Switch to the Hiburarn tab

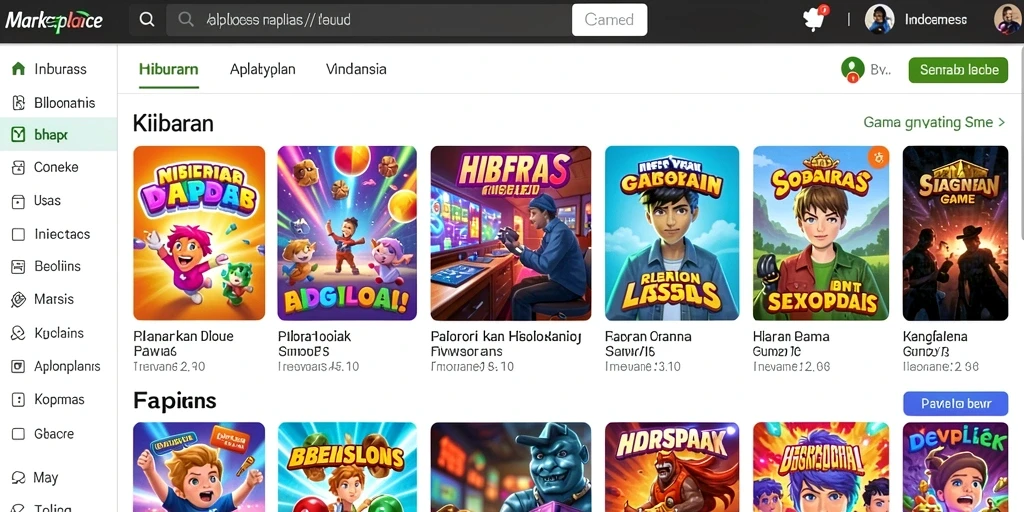click(x=168, y=69)
